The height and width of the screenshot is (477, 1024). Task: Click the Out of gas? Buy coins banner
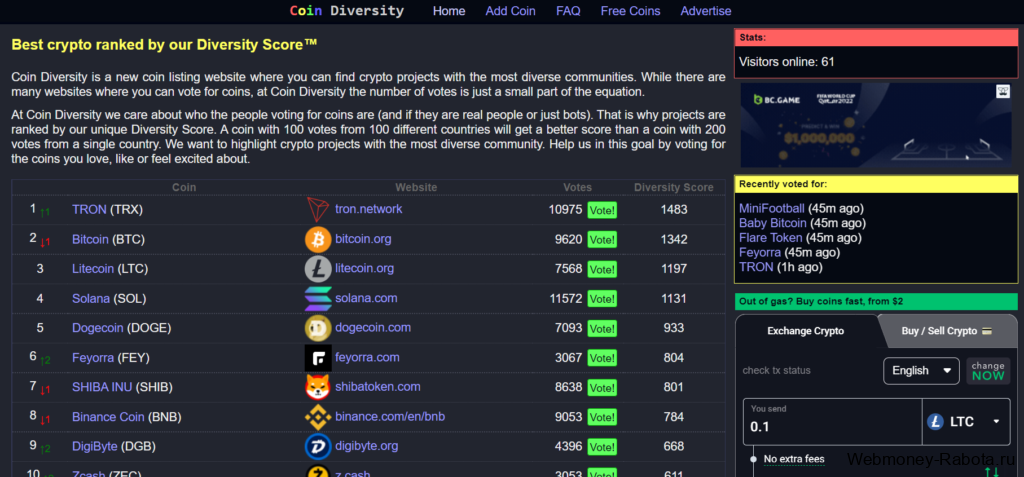pyautogui.click(x=876, y=302)
